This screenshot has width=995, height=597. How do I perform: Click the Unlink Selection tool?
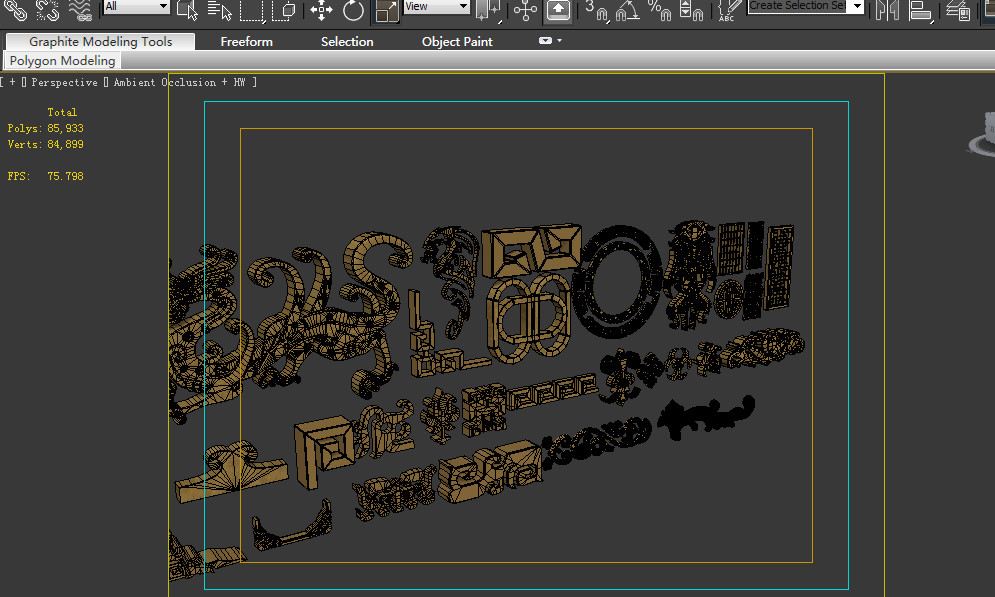click(x=47, y=10)
